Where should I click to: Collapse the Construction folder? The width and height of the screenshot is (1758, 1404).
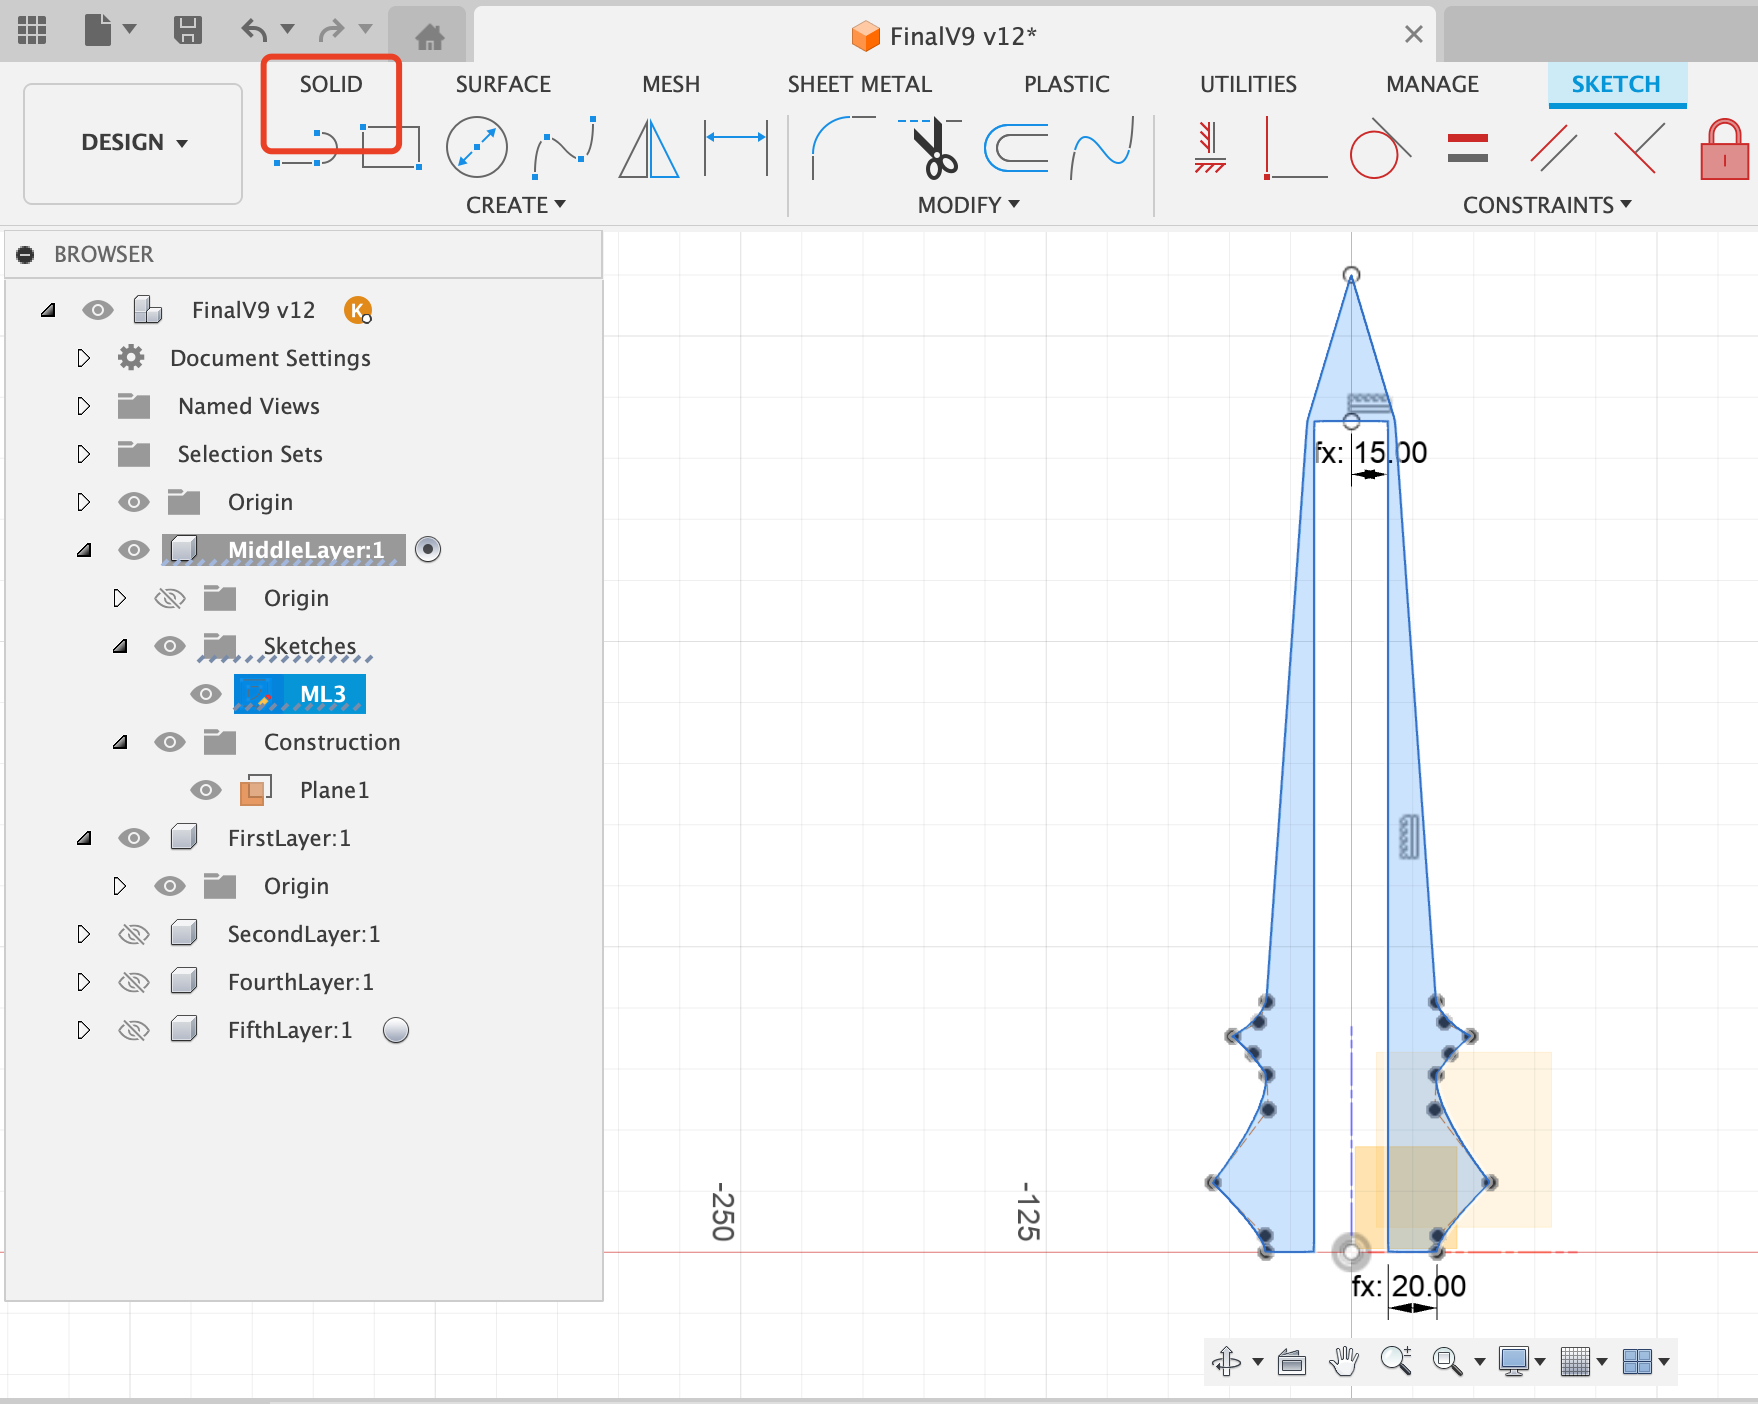pos(120,742)
